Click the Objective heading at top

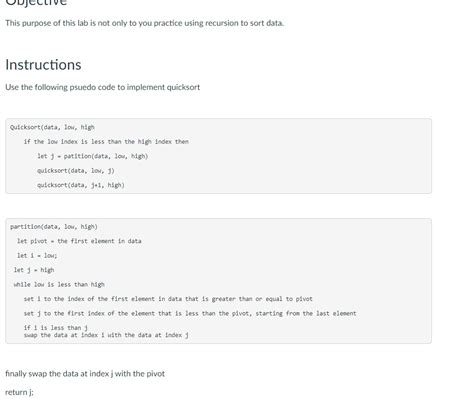[x=36, y=3]
